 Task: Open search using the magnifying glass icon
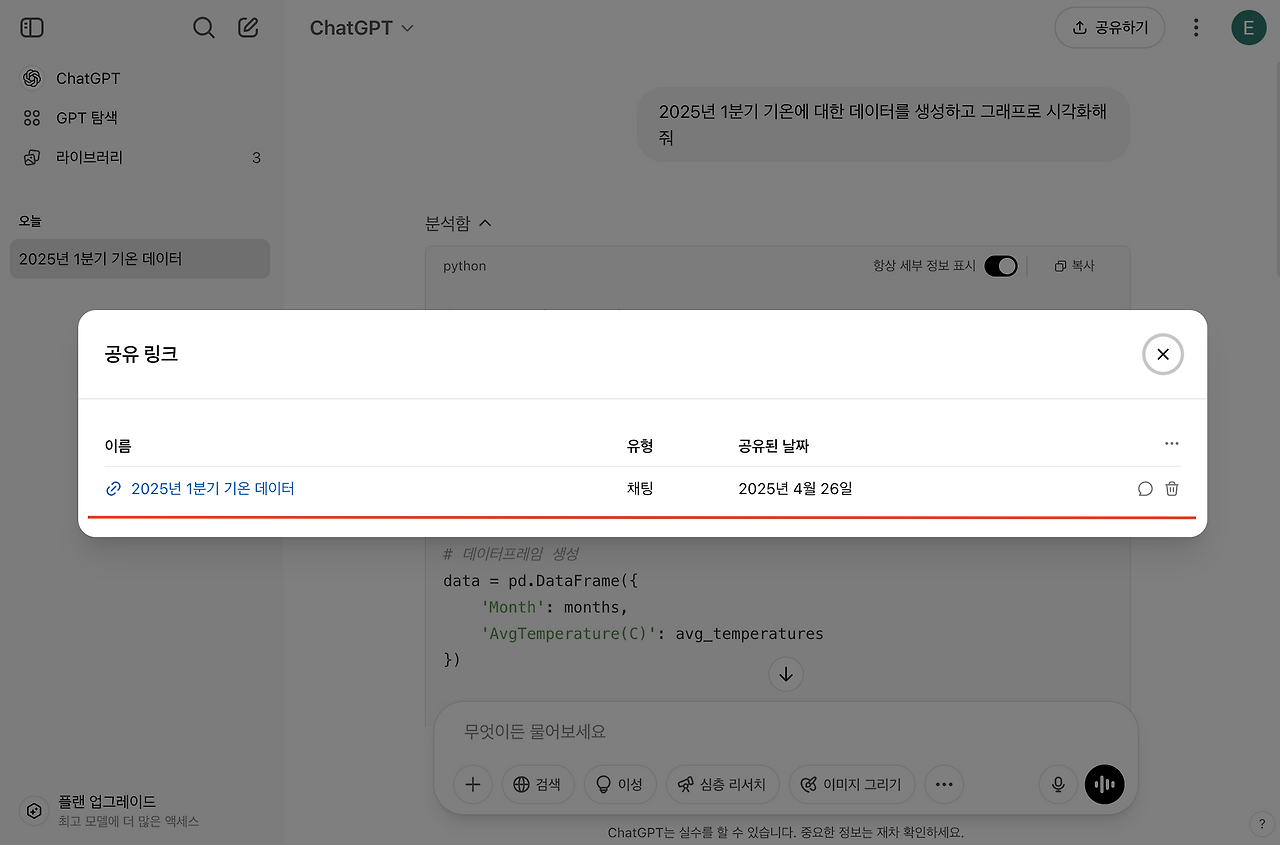pos(204,27)
